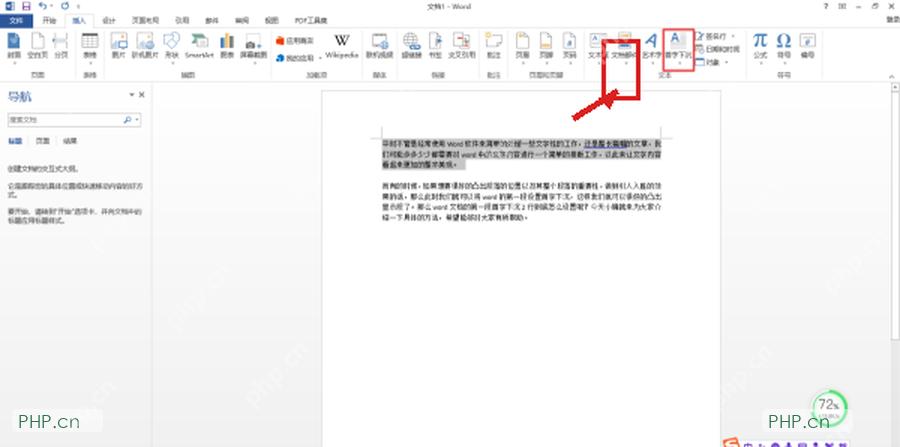Switch to the Home (开始) tab
The image size is (900, 447).
[49, 21]
